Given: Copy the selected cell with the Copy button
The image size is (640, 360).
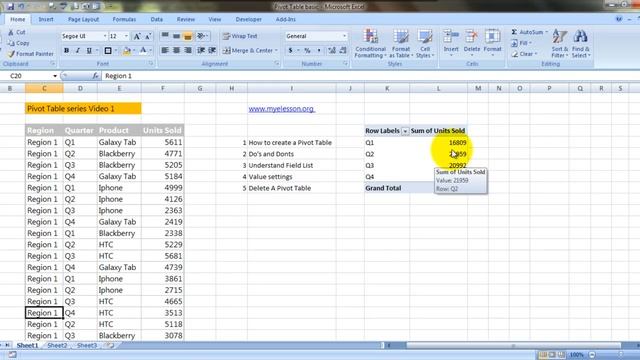Looking at the screenshot, I should click(x=18, y=43).
